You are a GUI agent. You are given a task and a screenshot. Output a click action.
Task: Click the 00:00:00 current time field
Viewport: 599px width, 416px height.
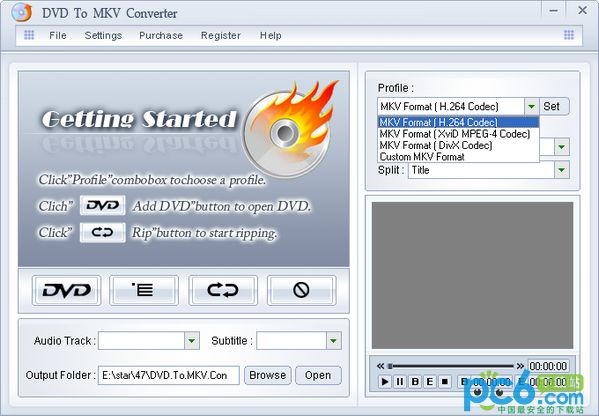(548, 366)
